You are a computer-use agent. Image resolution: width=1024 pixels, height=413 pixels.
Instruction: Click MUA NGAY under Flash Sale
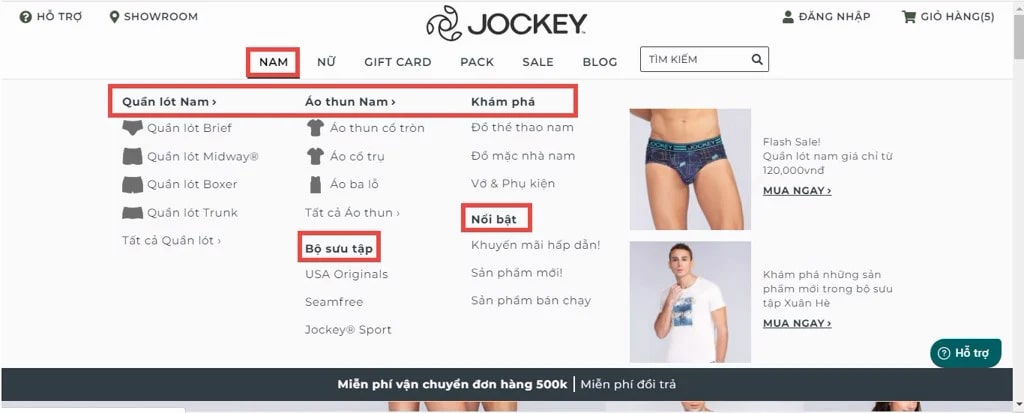click(x=797, y=191)
